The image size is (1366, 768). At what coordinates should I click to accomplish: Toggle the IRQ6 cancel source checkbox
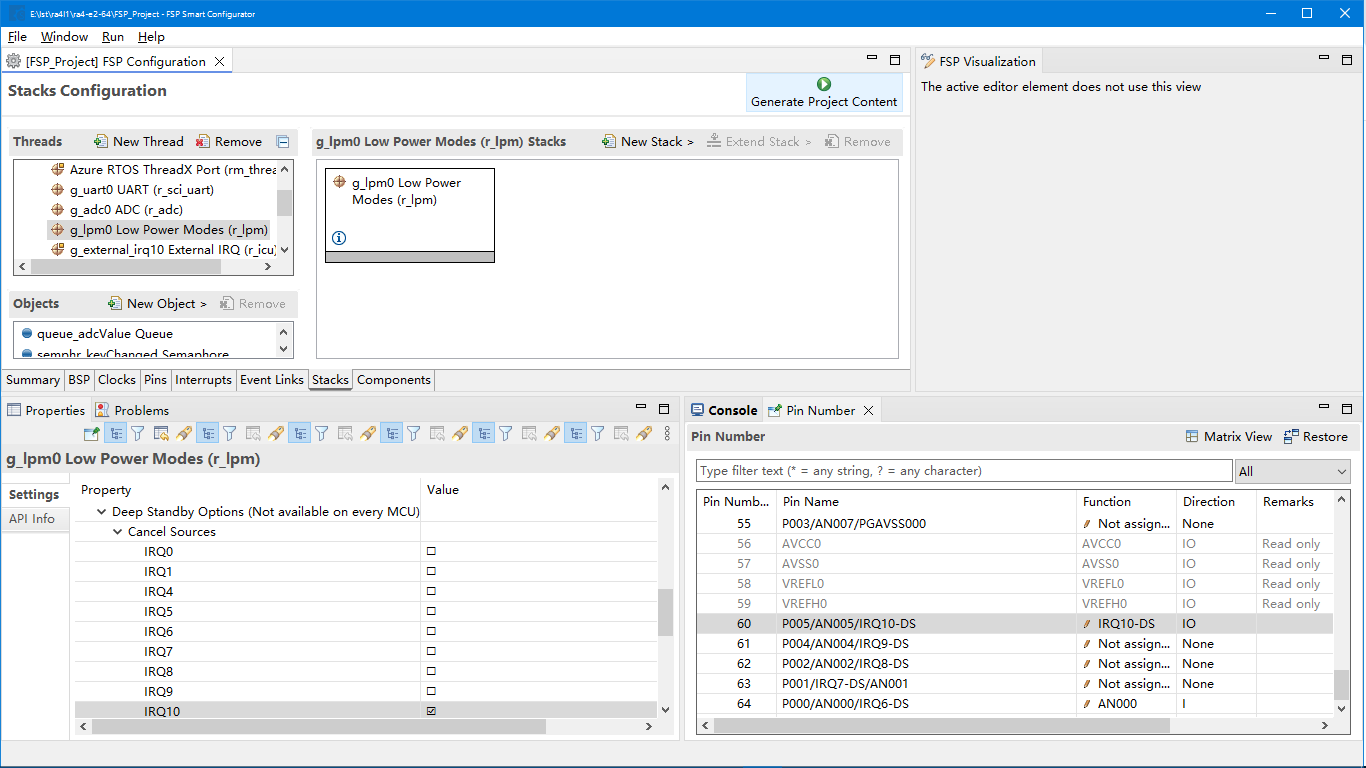432,632
